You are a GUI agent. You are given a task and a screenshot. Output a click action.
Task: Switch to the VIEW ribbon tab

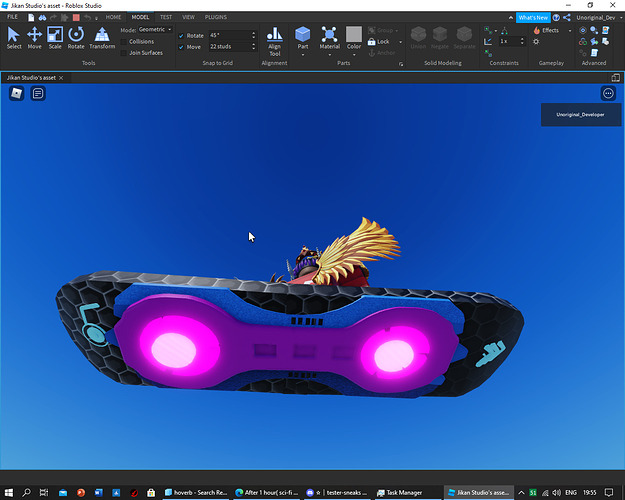coord(189,17)
